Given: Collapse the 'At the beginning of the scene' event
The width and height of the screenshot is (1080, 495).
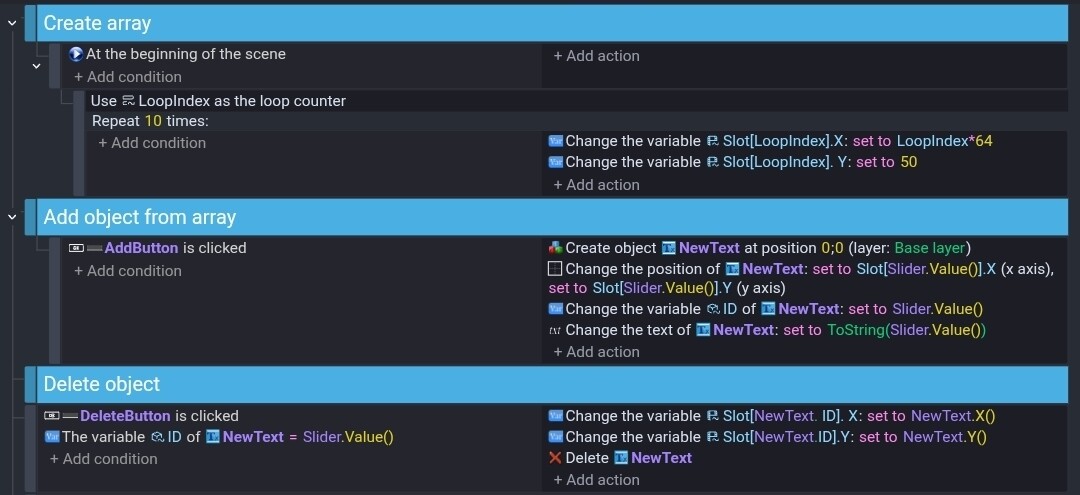Looking at the screenshot, I should [x=37, y=66].
